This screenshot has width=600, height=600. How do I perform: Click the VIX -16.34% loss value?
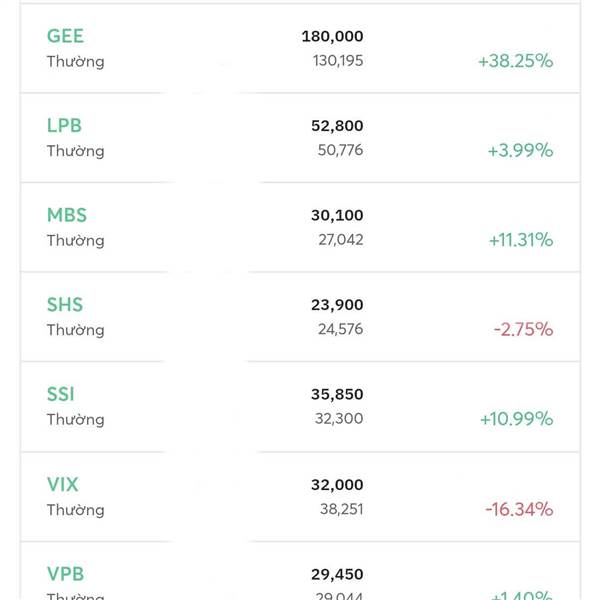[519, 509]
